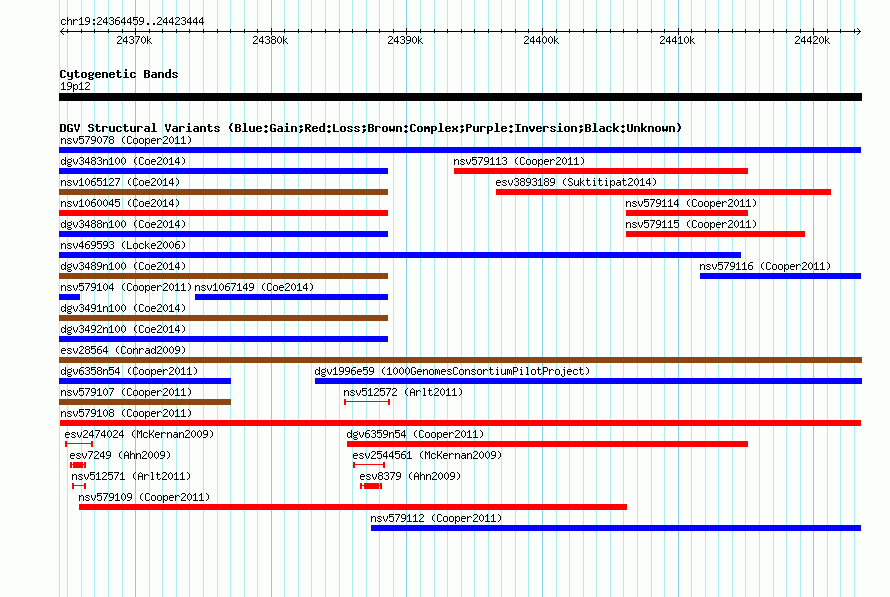
Task: Open the dgv6358n54 (Cooper2011) label
Action: tap(129, 371)
